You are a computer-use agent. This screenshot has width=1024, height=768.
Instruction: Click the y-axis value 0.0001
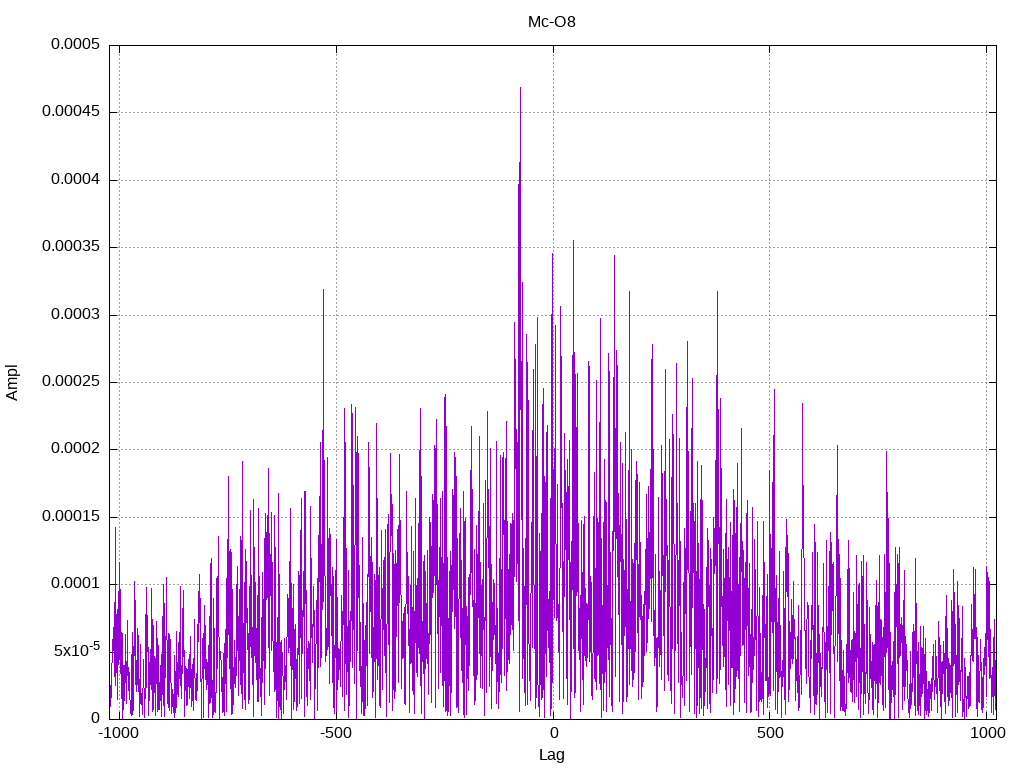(76, 583)
